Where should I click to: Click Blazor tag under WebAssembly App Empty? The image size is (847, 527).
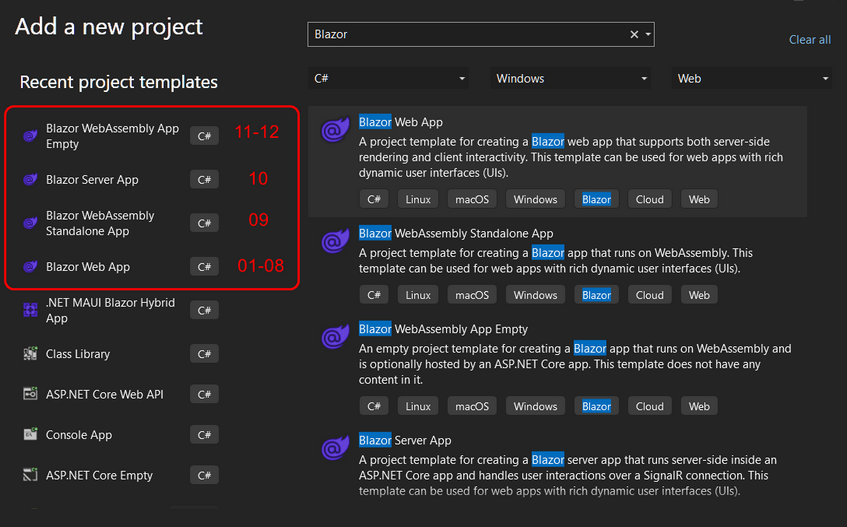[x=596, y=406]
